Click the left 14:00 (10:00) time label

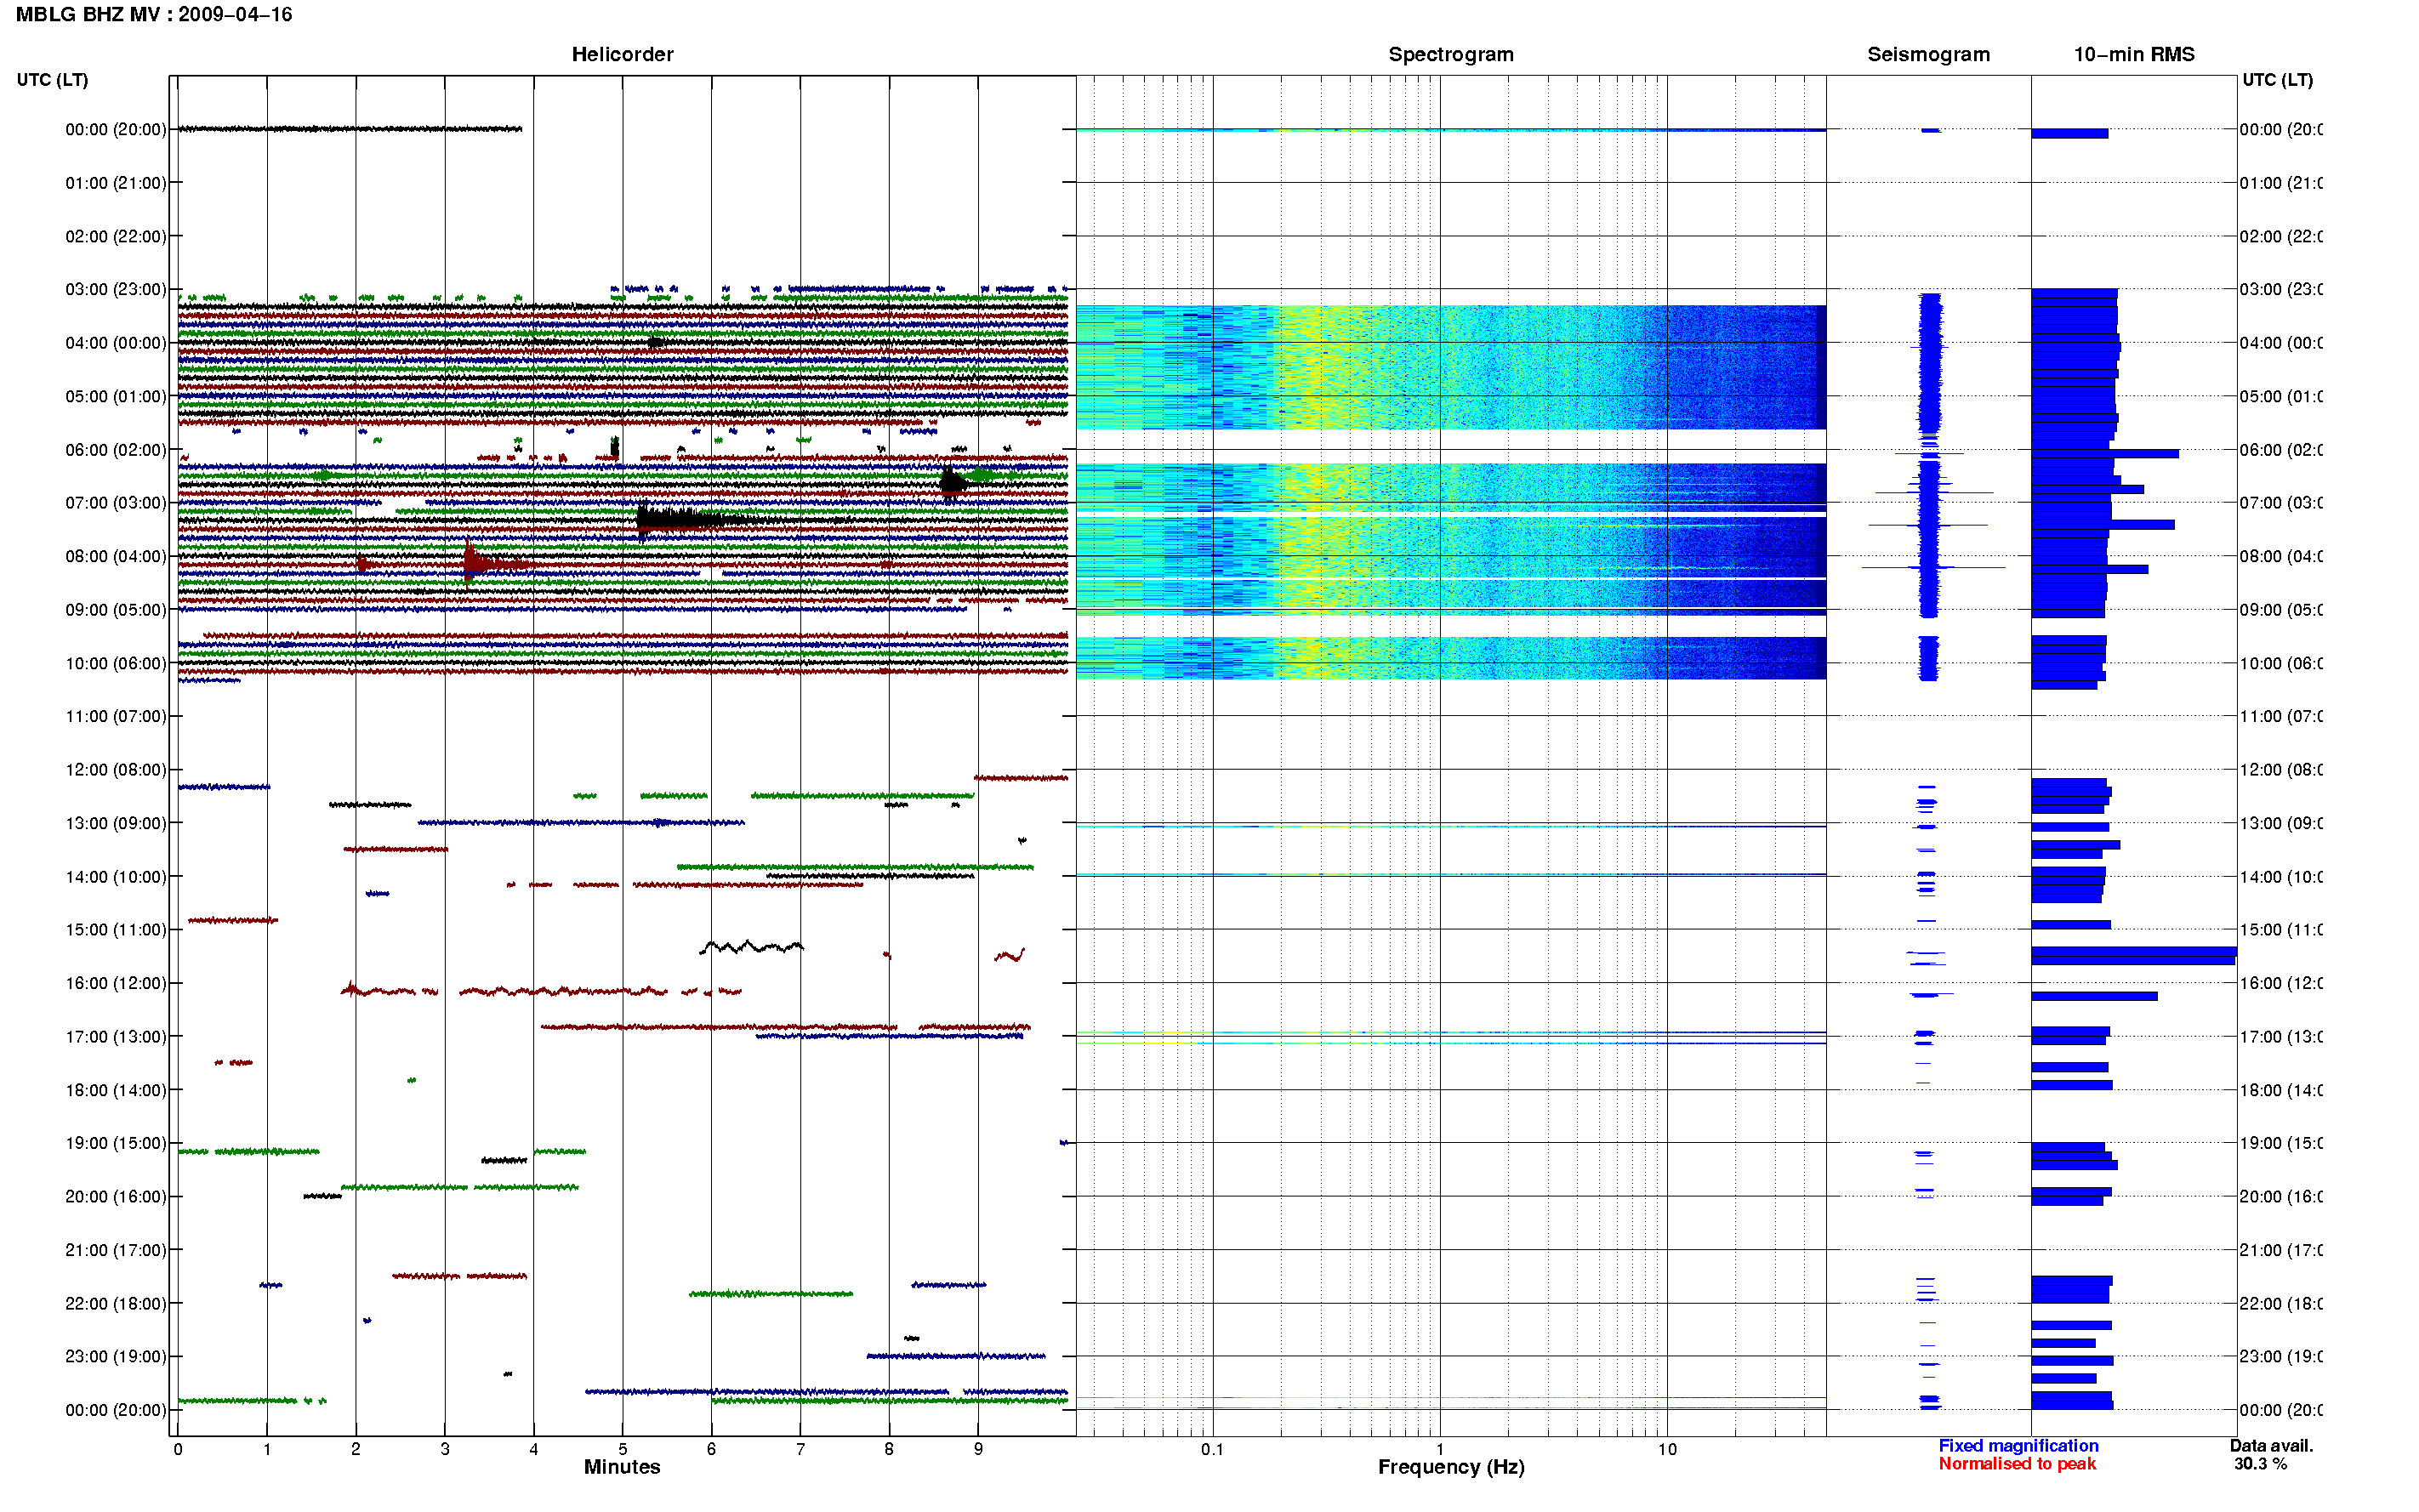116,877
